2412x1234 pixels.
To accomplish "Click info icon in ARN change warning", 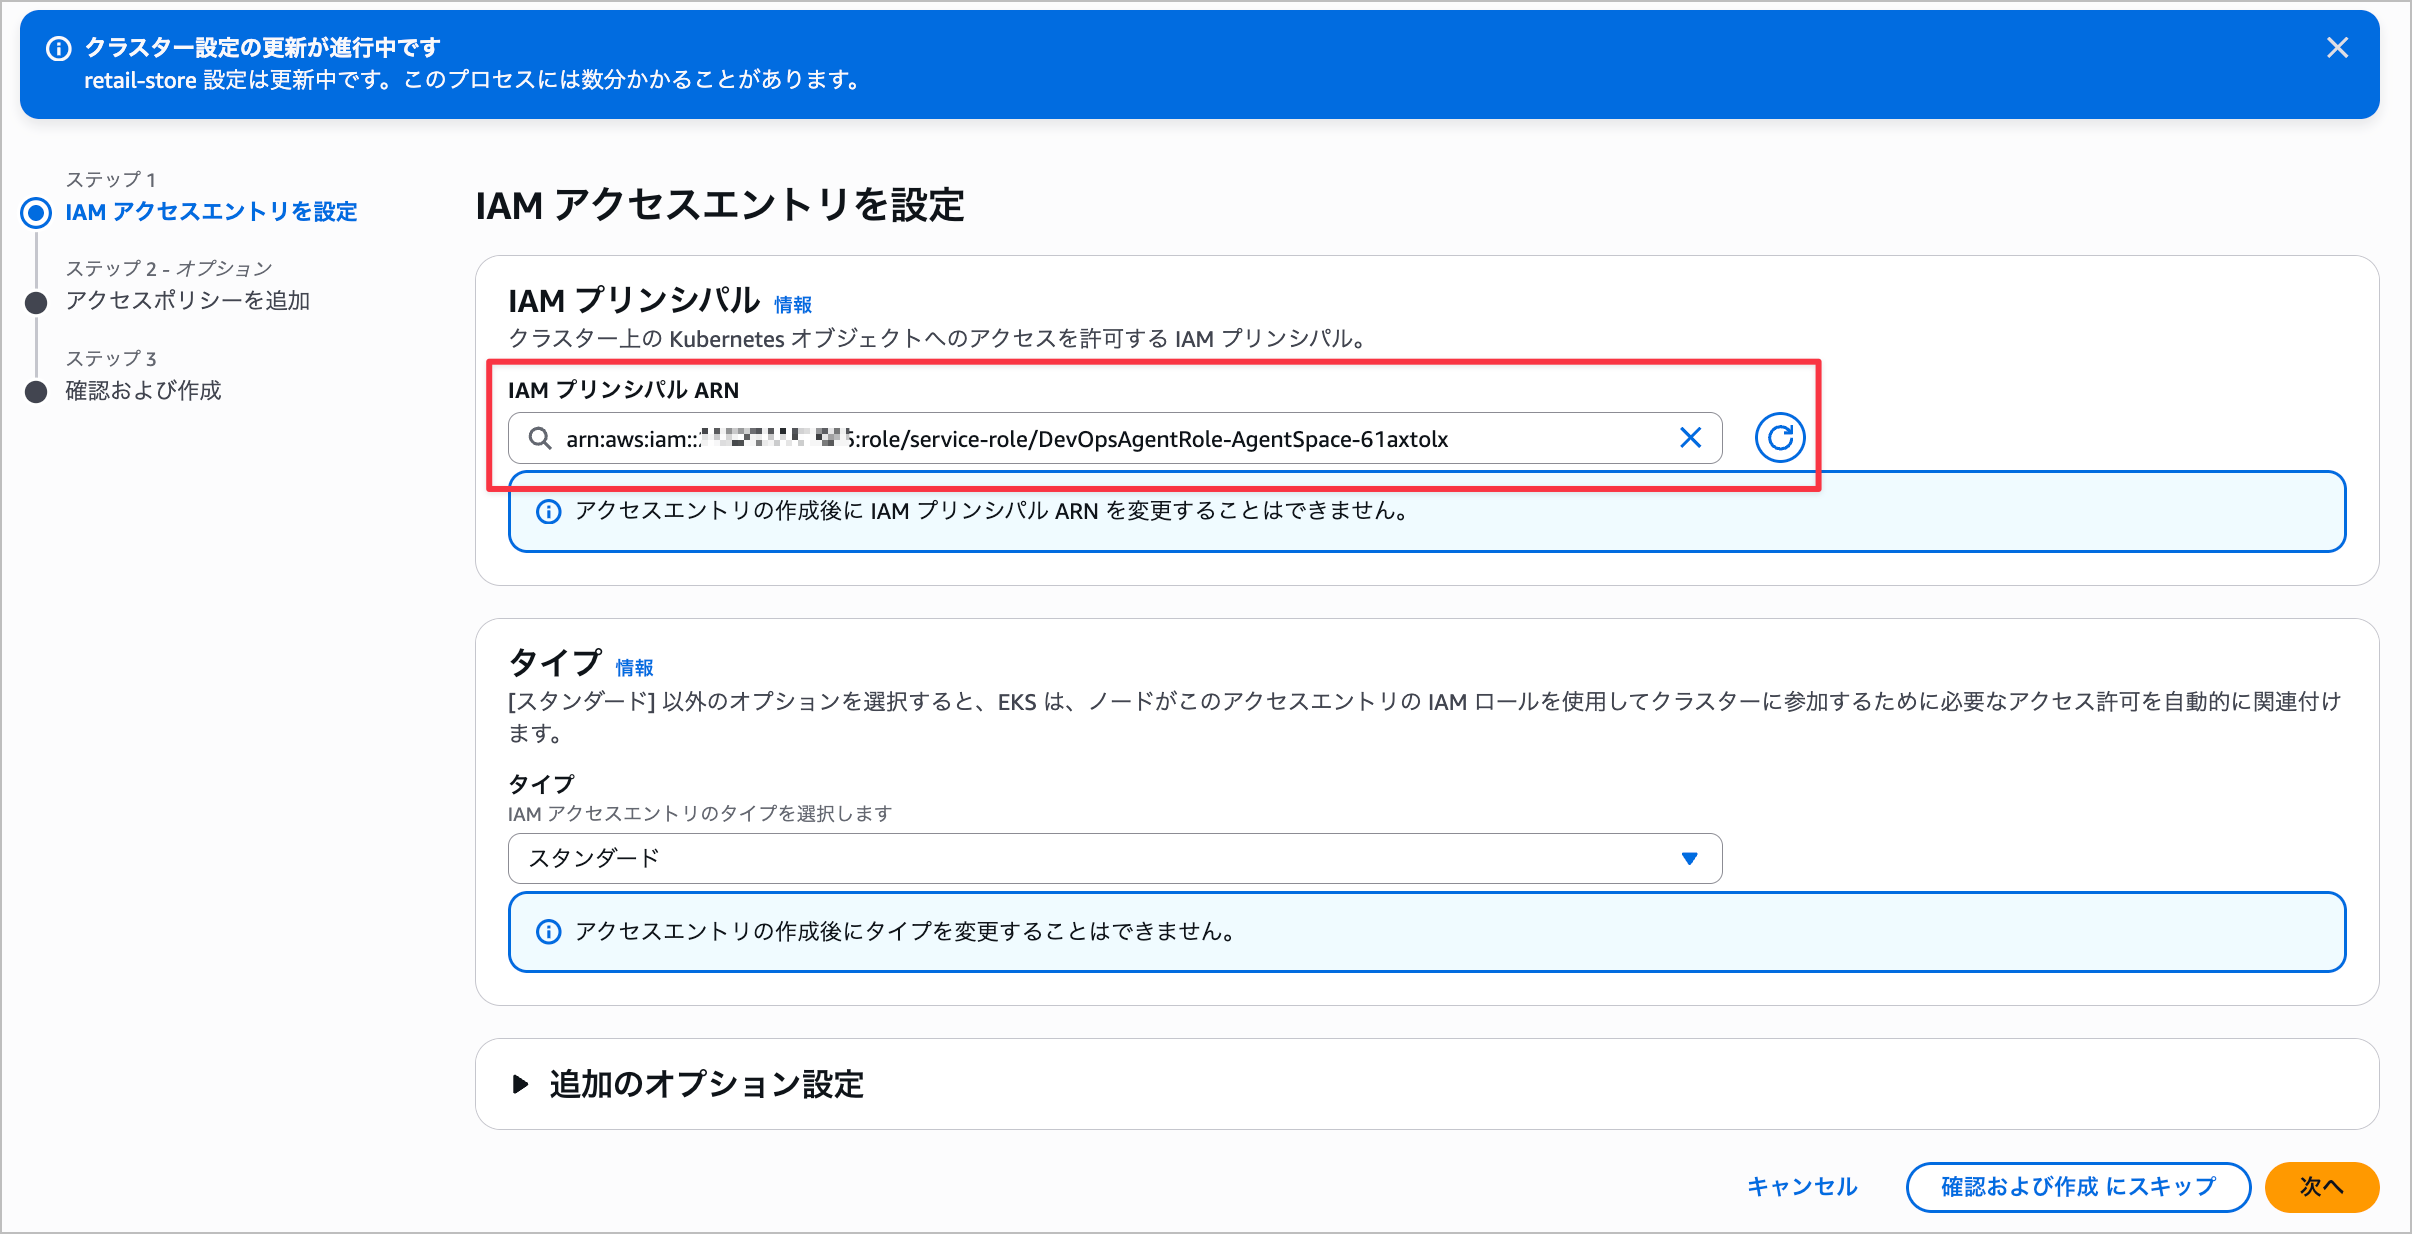I will tap(548, 512).
